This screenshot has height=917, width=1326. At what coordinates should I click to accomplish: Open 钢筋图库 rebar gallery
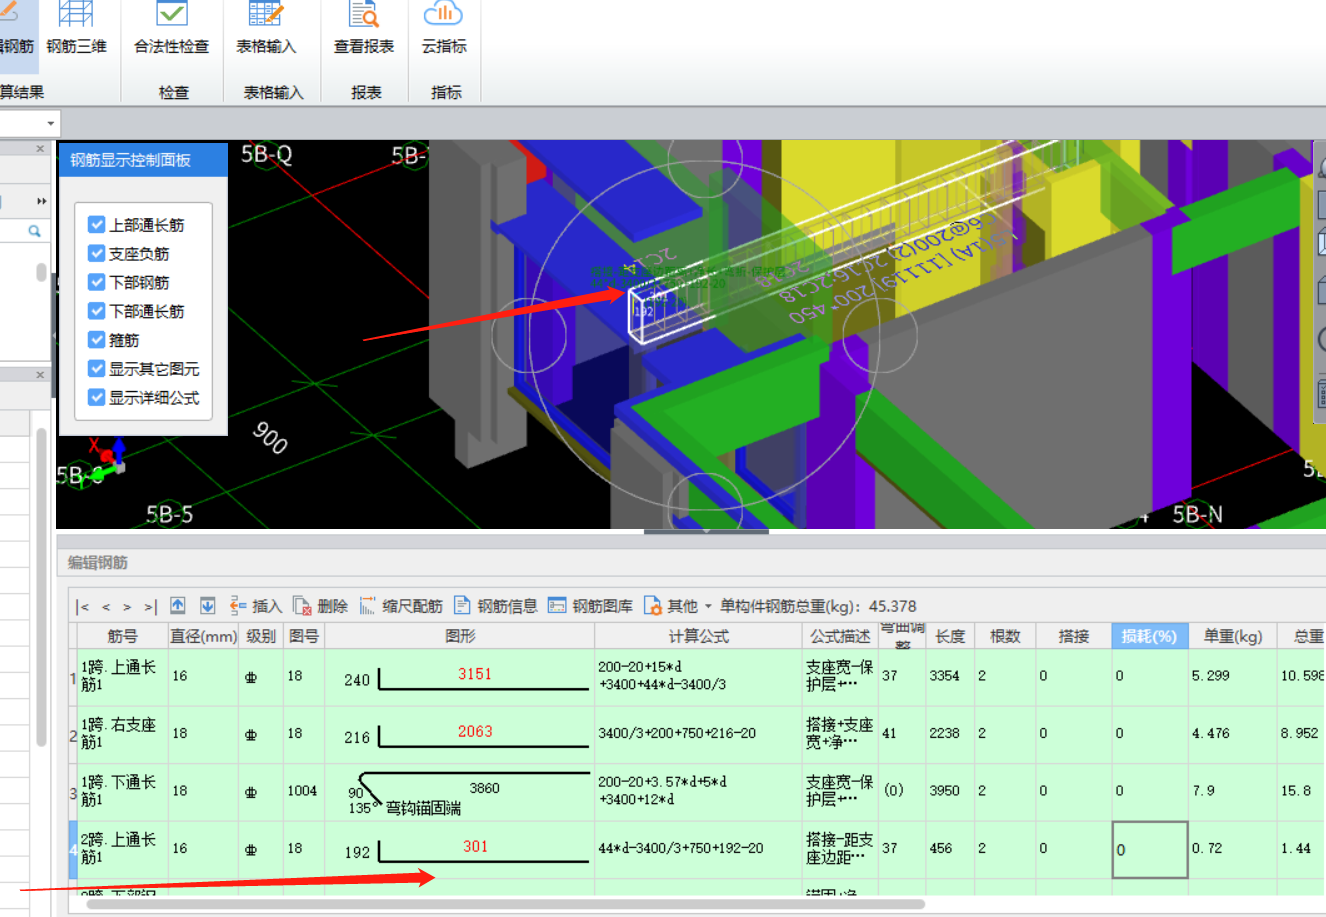coord(590,606)
